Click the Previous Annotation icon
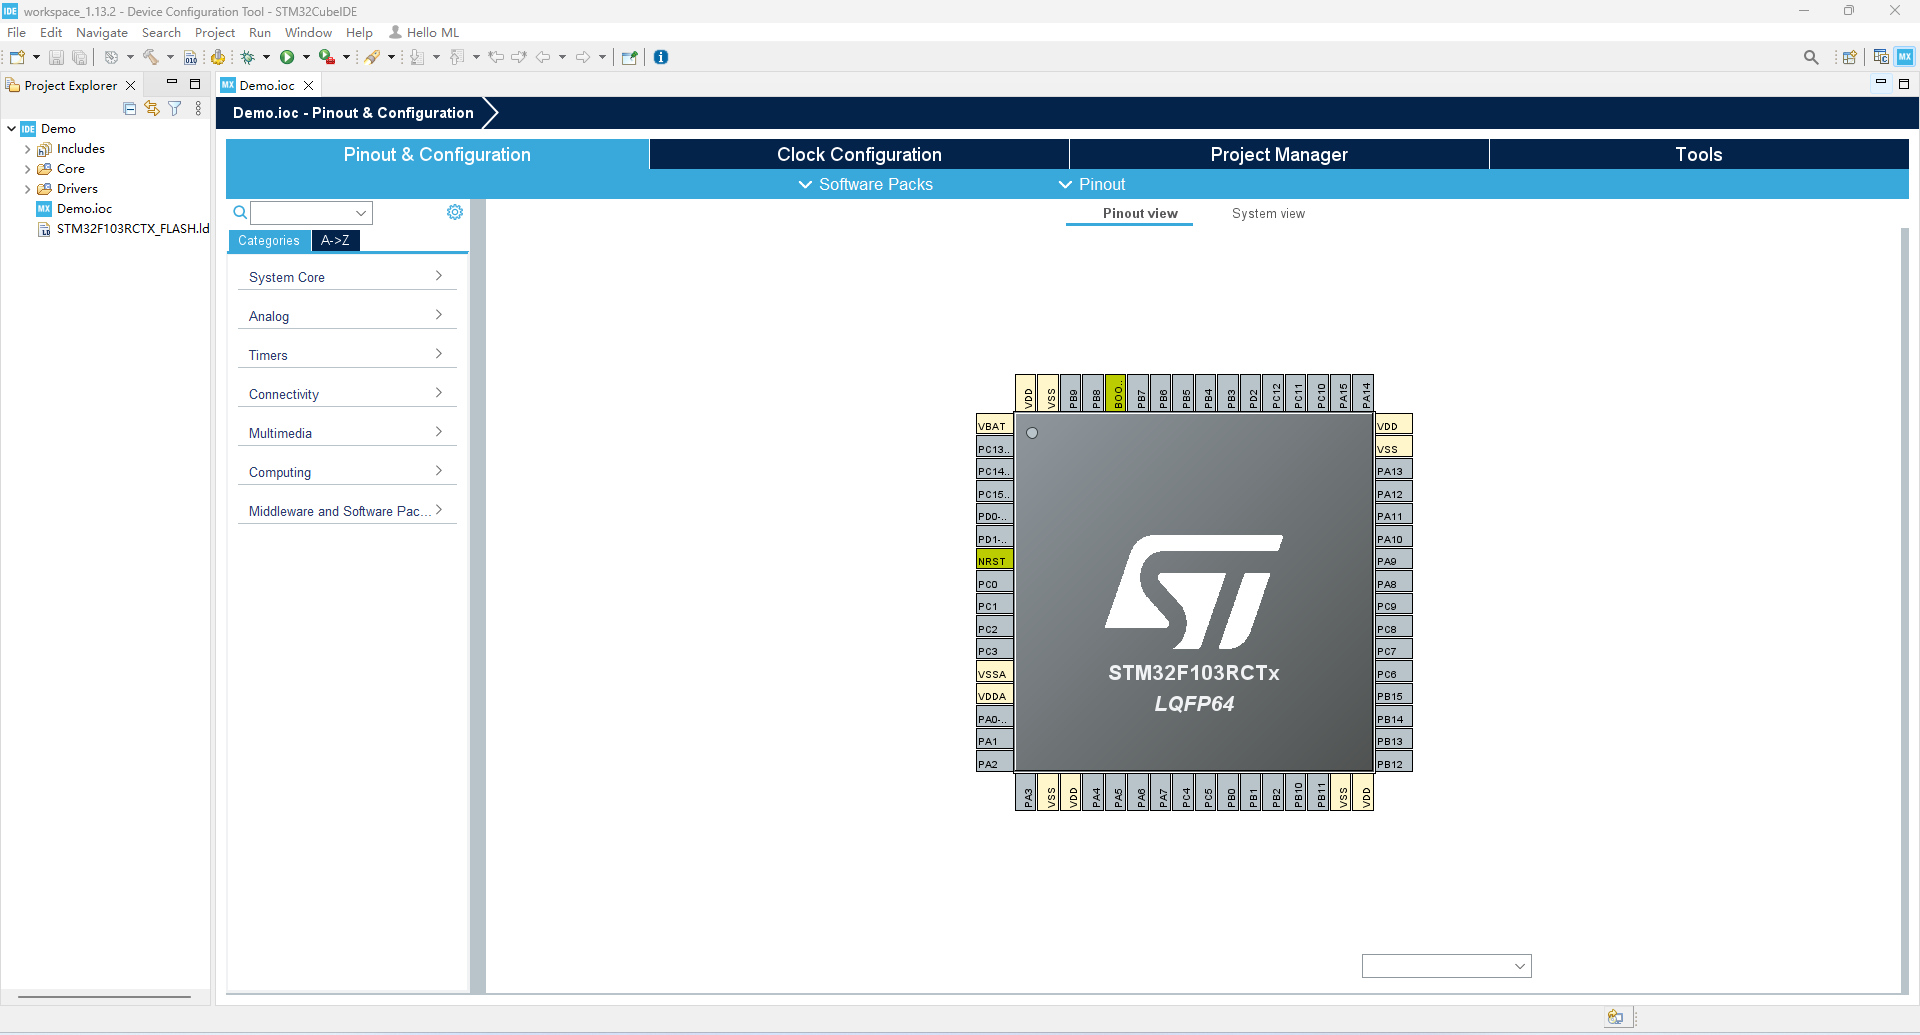This screenshot has width=1920, height=1035. [457, 57]
